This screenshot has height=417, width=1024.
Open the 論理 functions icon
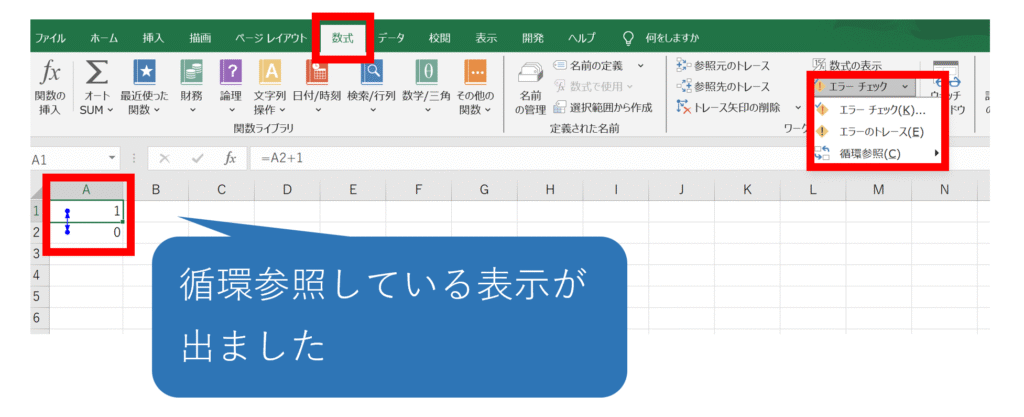click(x=231, y=73)
